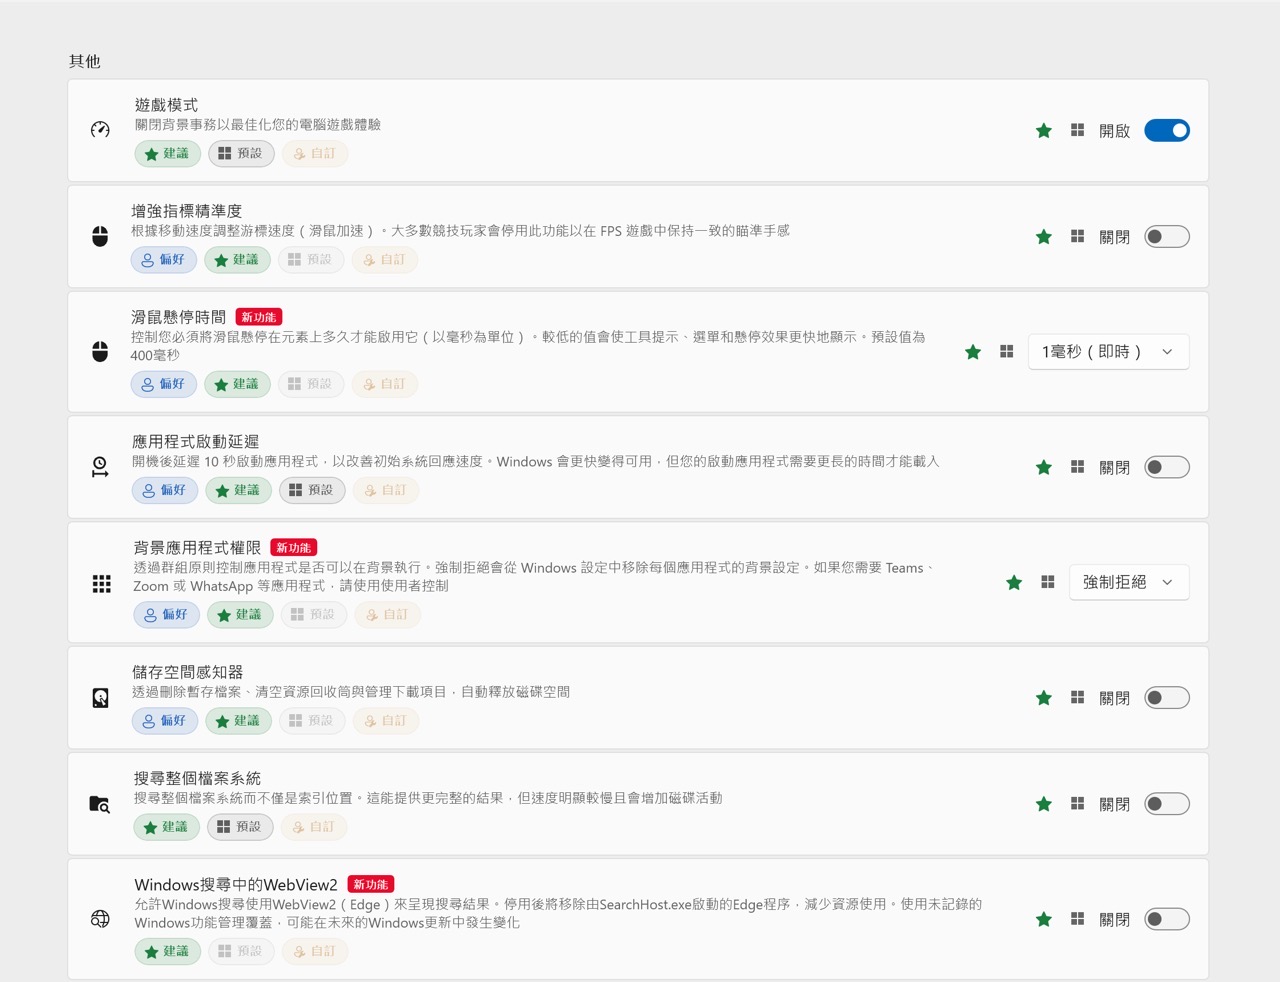The height and width of the screenshot is (982, 1280).
Task: Click the 其他 section heading
Action: pos(85,61)
